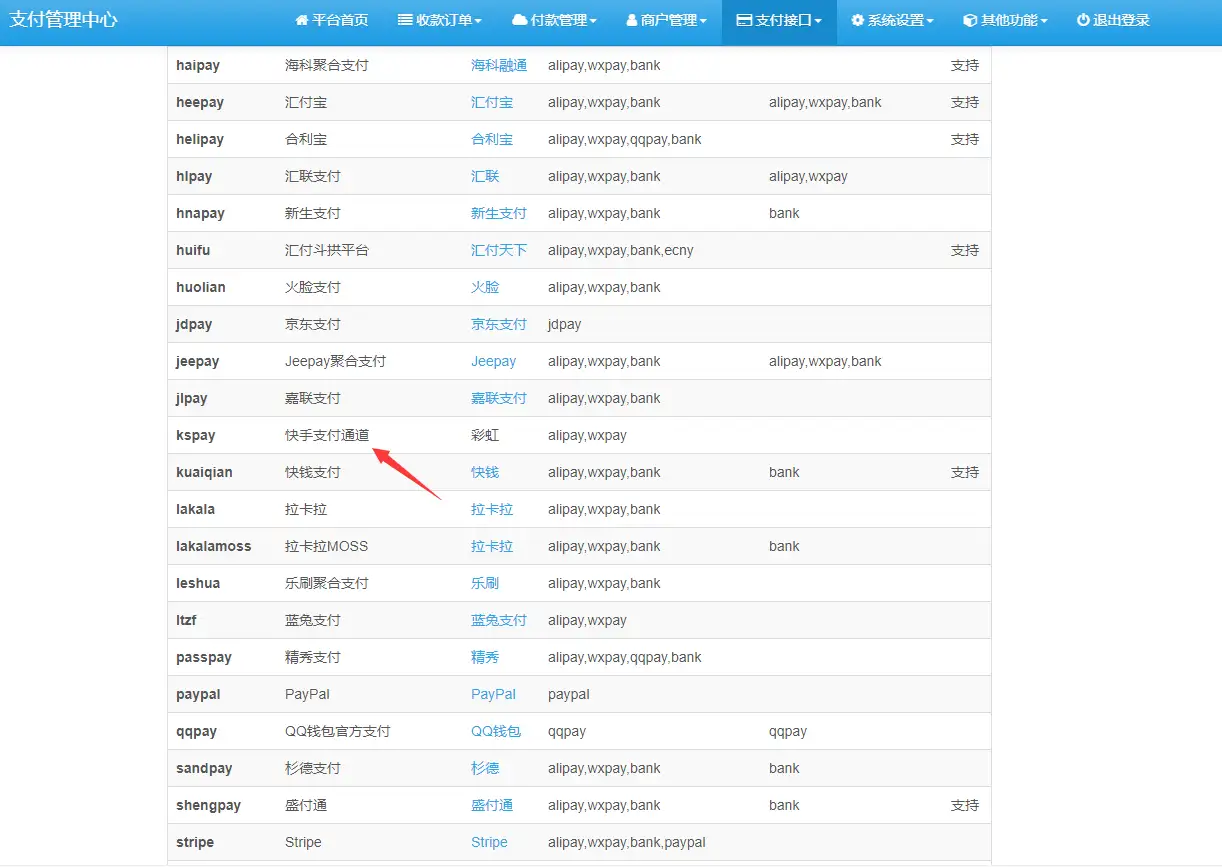This screenshot has width=1222, height=867.
Task: Click the cloud icon on 付款管理 menu
Action: tap(519, 20)
